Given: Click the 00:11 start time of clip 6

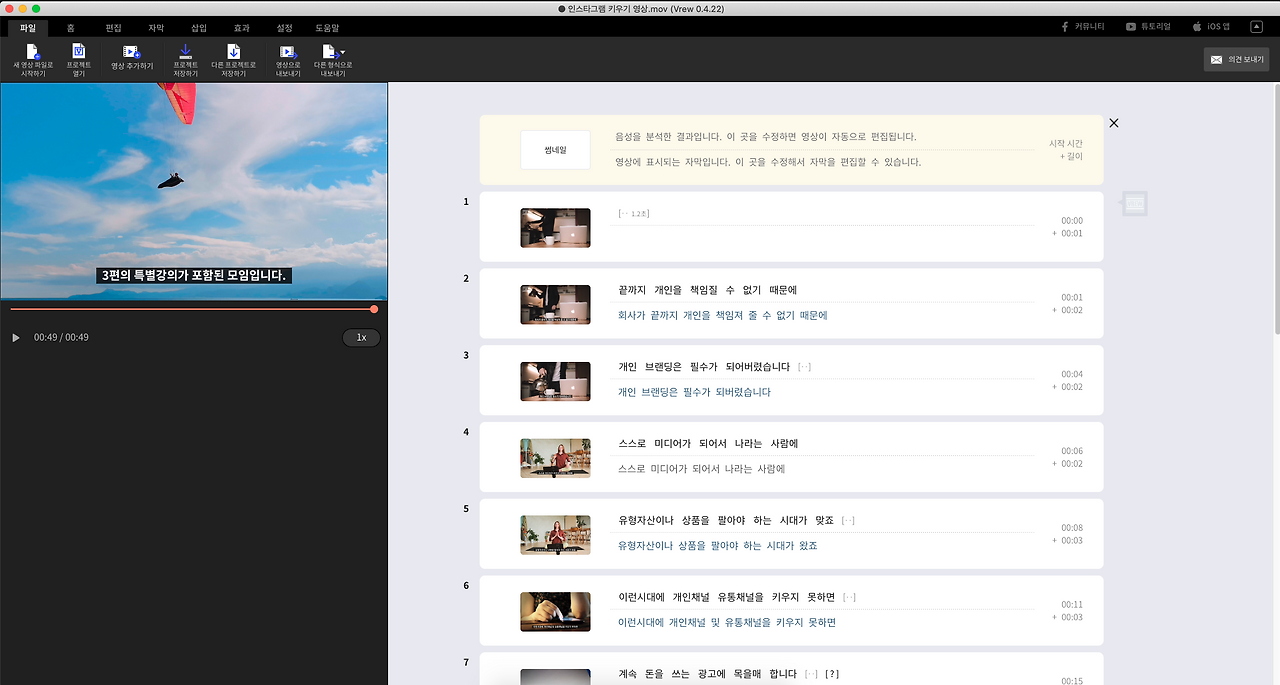Looking at the screenshot, I should tap(1072, 605).
